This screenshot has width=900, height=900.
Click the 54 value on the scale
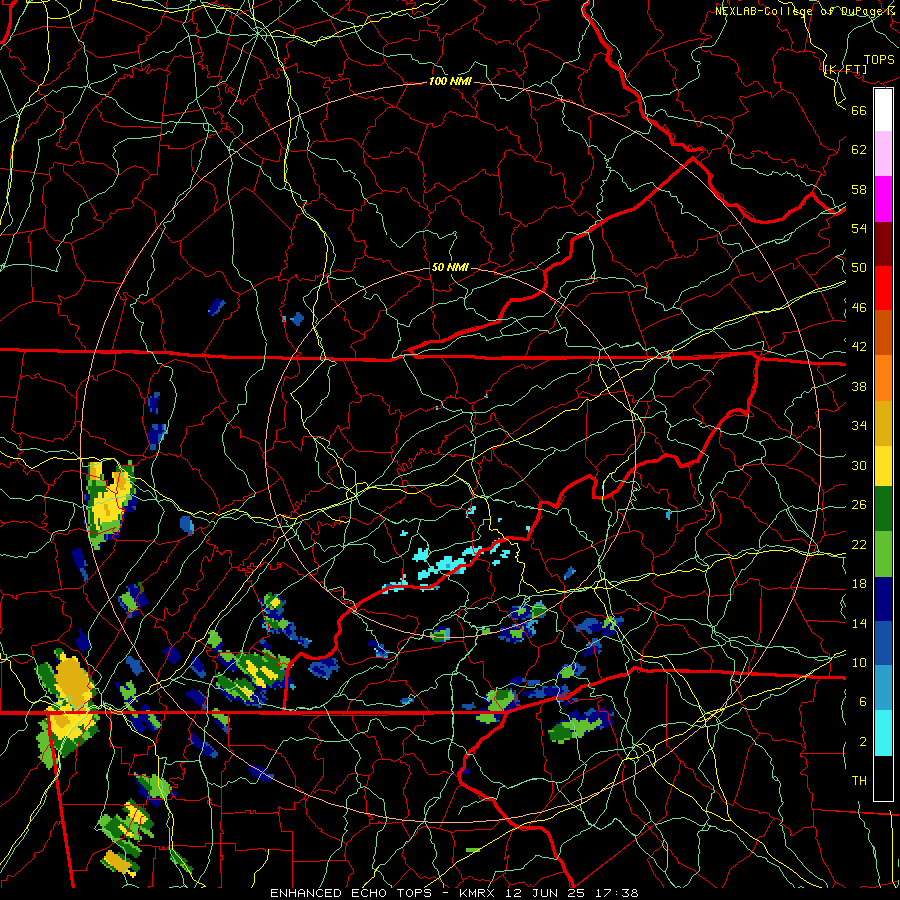859,228
